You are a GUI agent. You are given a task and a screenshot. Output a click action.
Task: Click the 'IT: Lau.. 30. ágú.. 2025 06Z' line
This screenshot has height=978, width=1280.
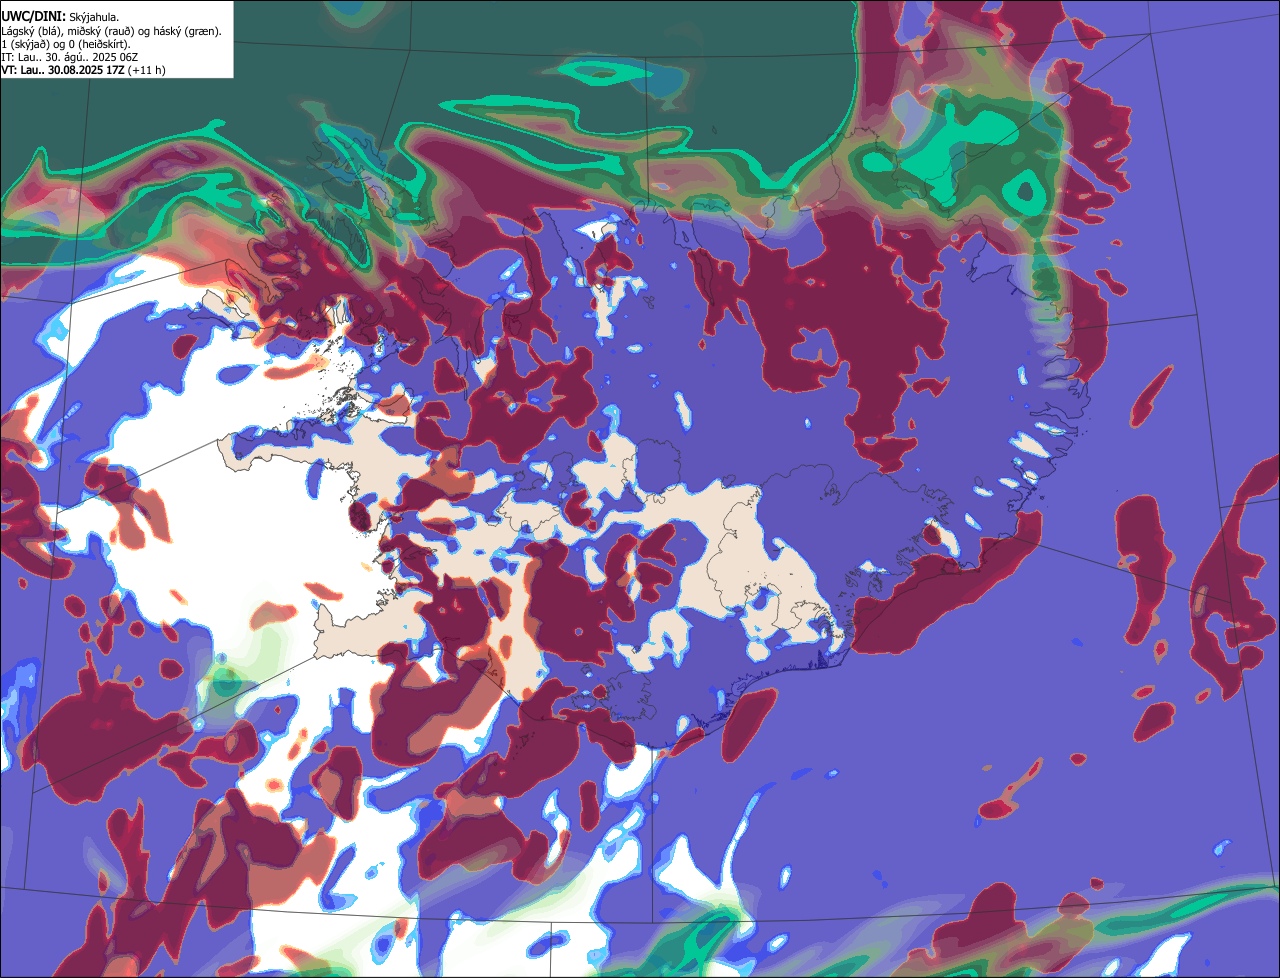coord(70,57)
